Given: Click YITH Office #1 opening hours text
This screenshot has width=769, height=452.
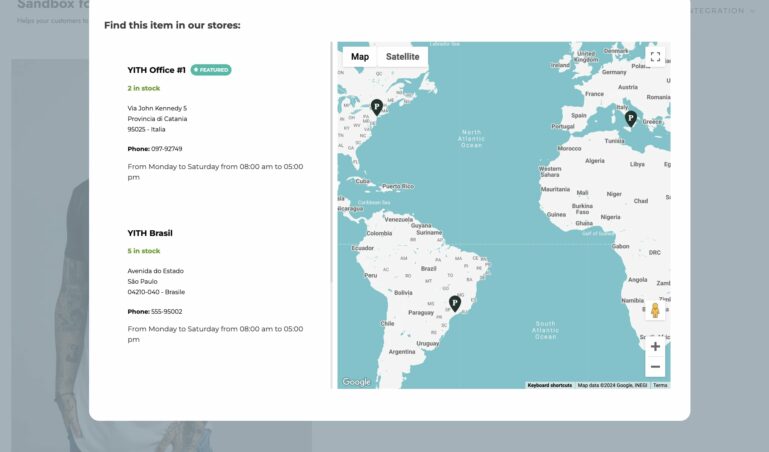Looking at the screenshot, I should (x=215, y=172).
